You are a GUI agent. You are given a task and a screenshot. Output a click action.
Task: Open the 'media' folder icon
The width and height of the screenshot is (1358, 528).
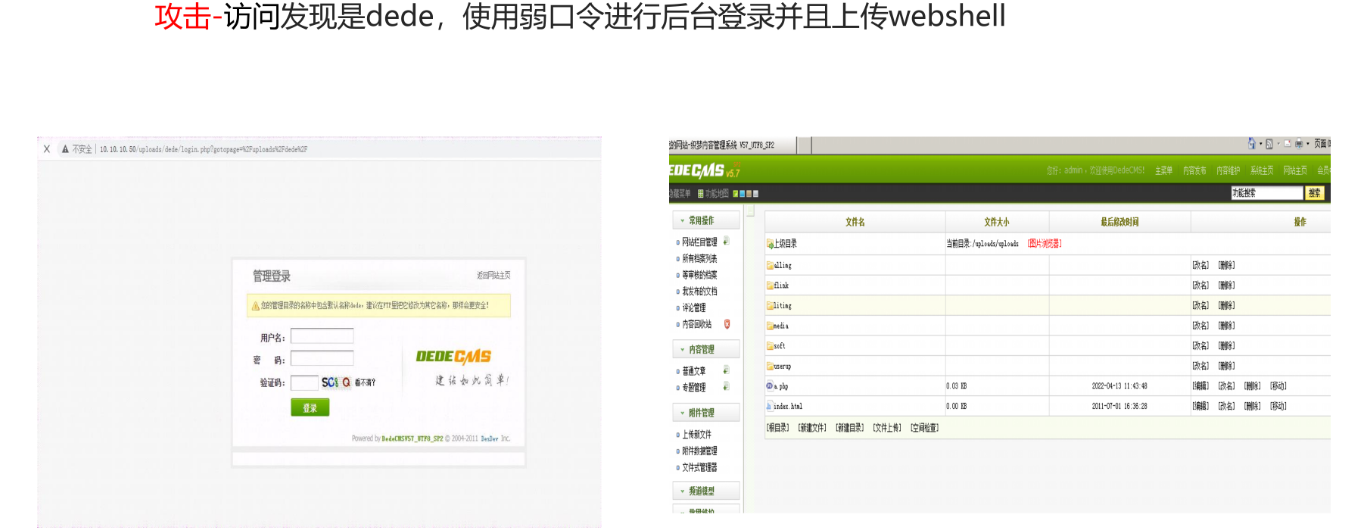click(770, 326)
